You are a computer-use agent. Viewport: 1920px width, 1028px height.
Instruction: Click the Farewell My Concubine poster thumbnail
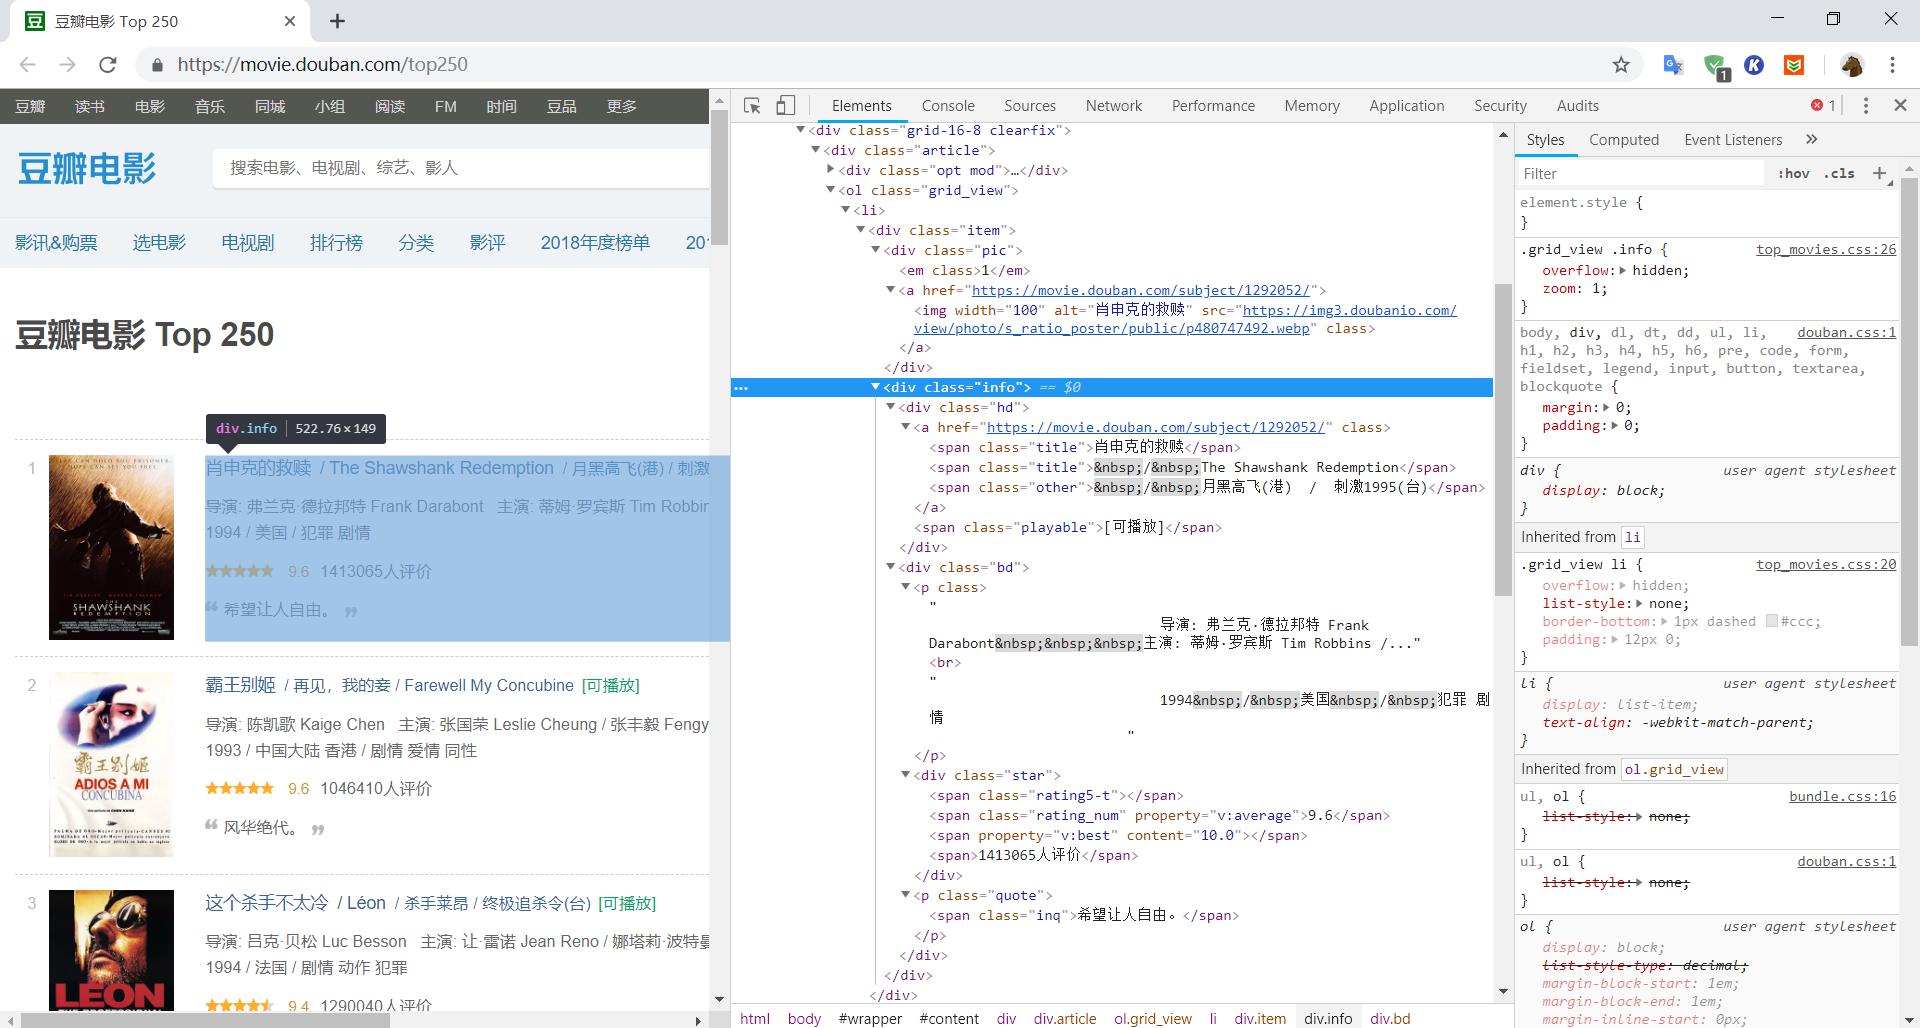(111, 765)
